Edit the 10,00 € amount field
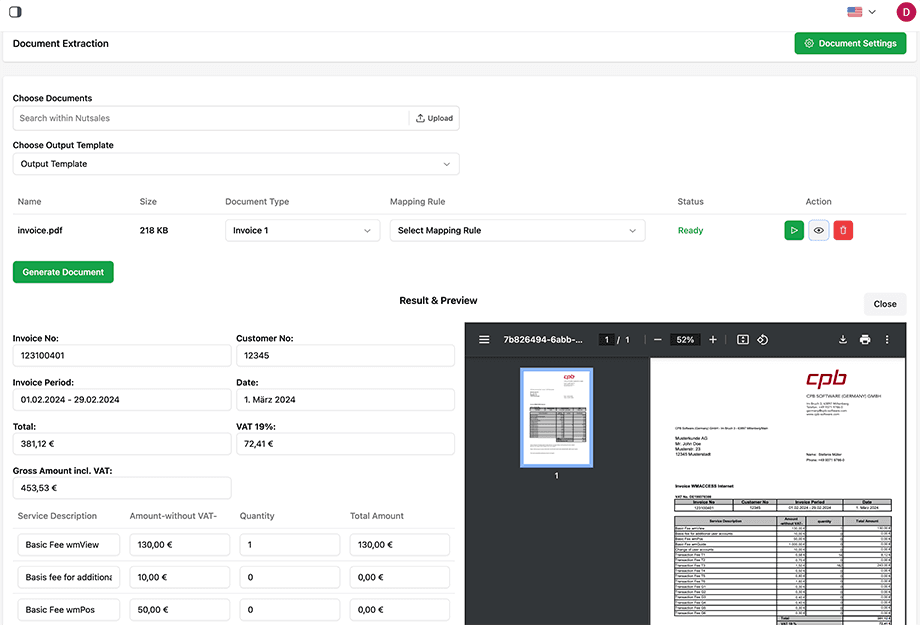The width and height of the screenshot is (920, 625). [x=180, y=577]
